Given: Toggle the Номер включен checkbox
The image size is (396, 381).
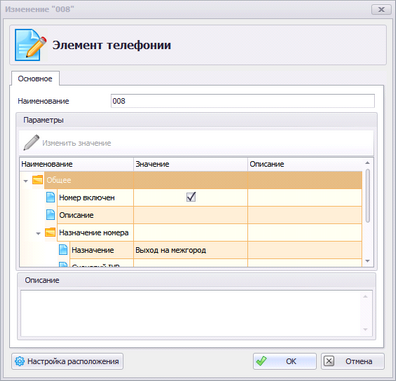Looking at the screenshot, I should tap(191, 197).
